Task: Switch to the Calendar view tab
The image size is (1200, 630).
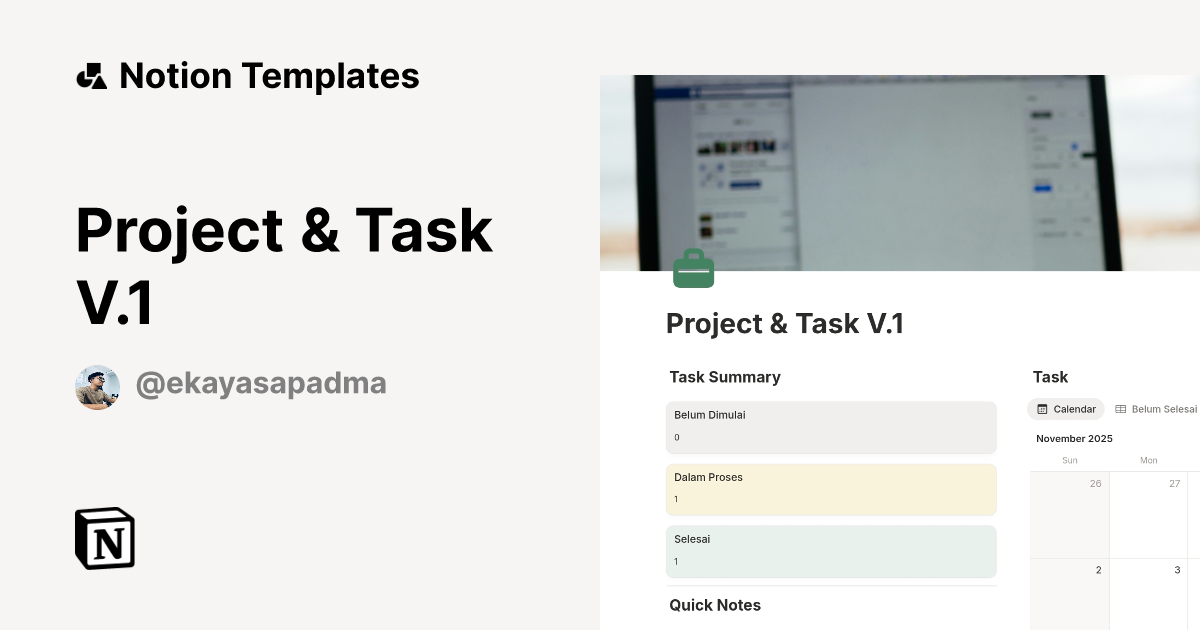Action: (1066, 409)
